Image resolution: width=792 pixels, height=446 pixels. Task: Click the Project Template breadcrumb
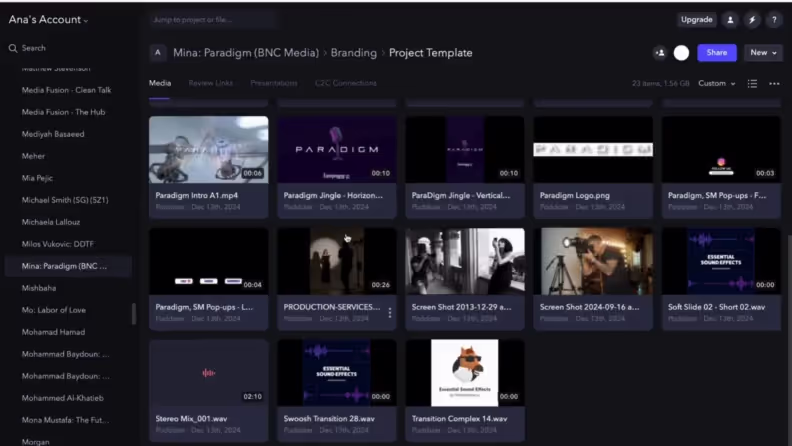point(430,53)
